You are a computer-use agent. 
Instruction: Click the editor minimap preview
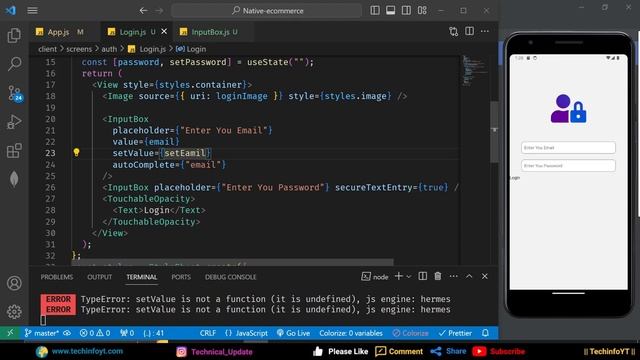coord(474,70)
